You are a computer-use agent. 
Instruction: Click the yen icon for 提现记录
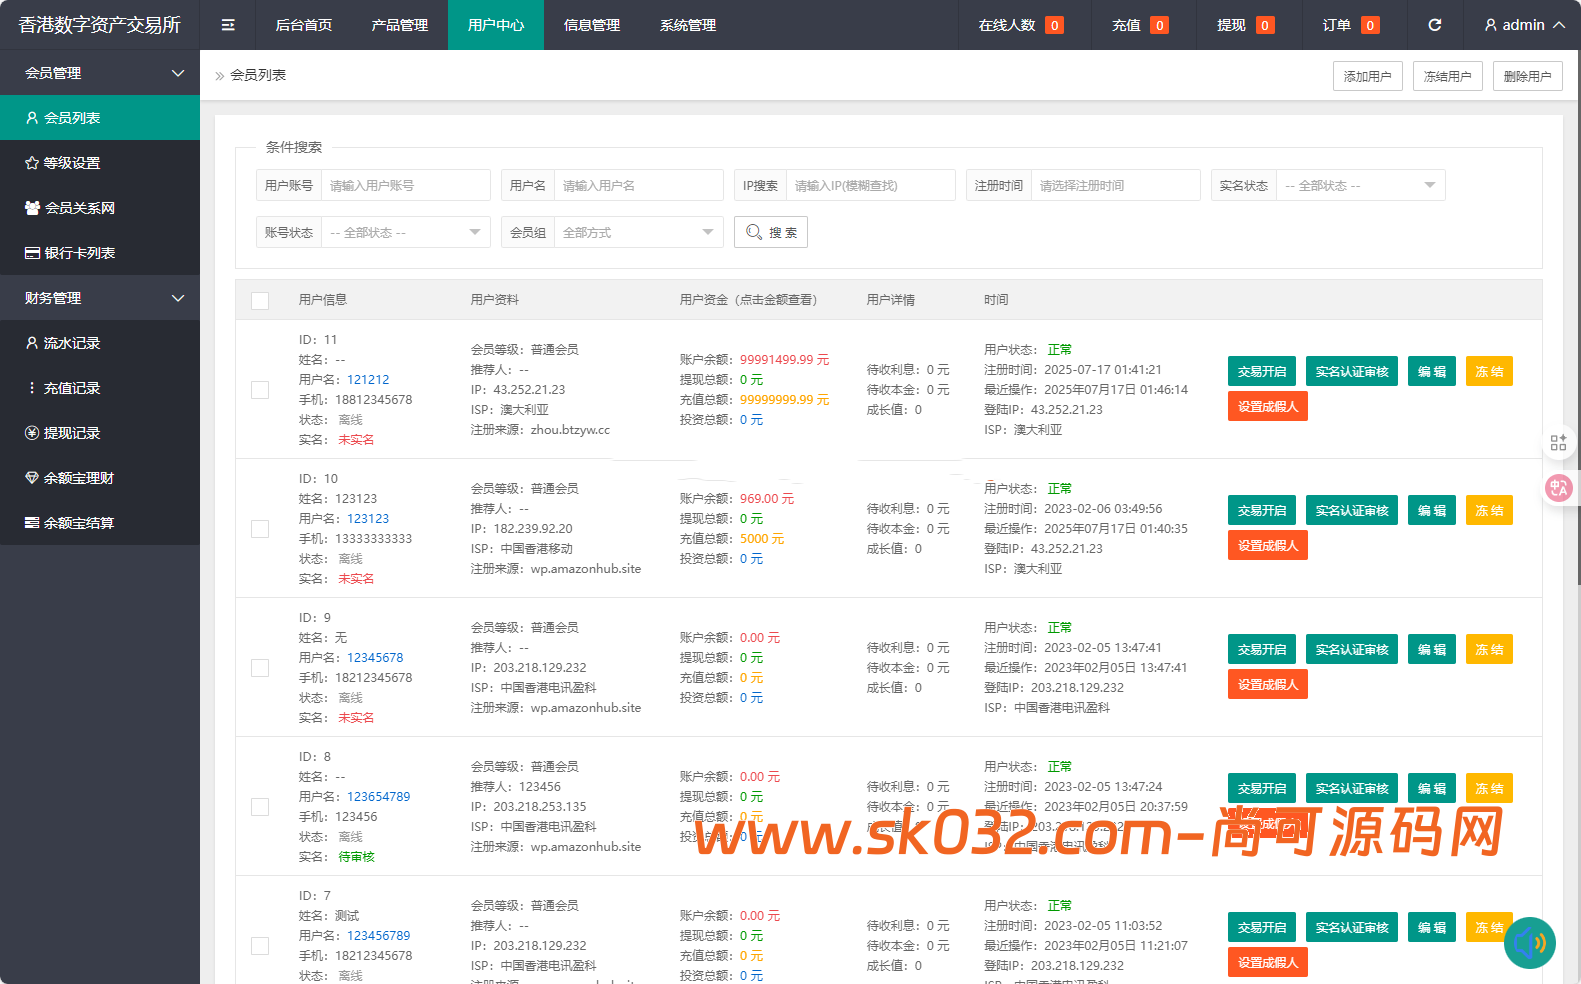(x=32, y=433)
